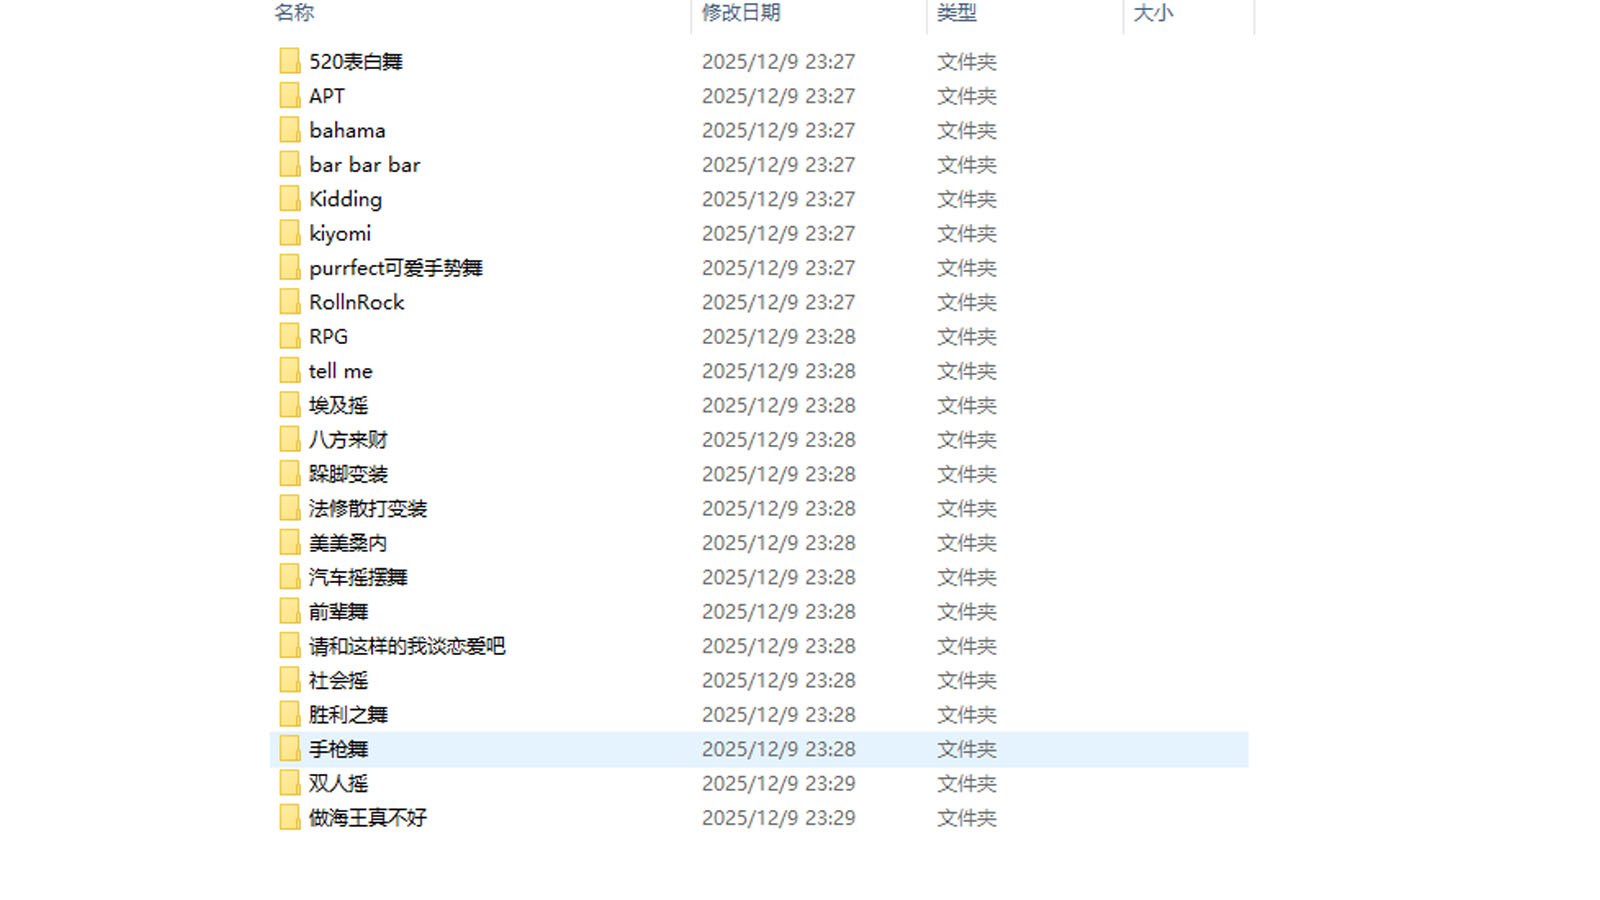Sort by 修改日期 column header
The height and width of the screenshot is (900, 1600).
click(x=741, y=13)
